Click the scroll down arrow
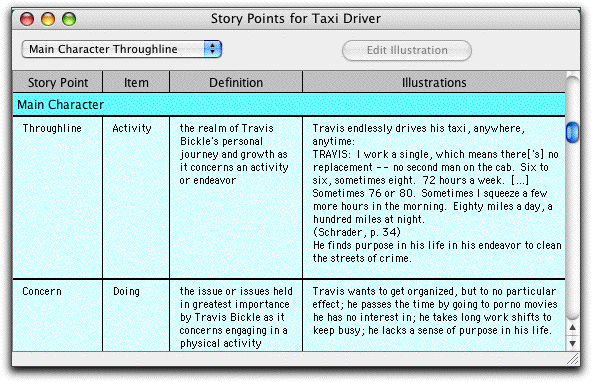The image size is (592, 382). pos(572,343)
